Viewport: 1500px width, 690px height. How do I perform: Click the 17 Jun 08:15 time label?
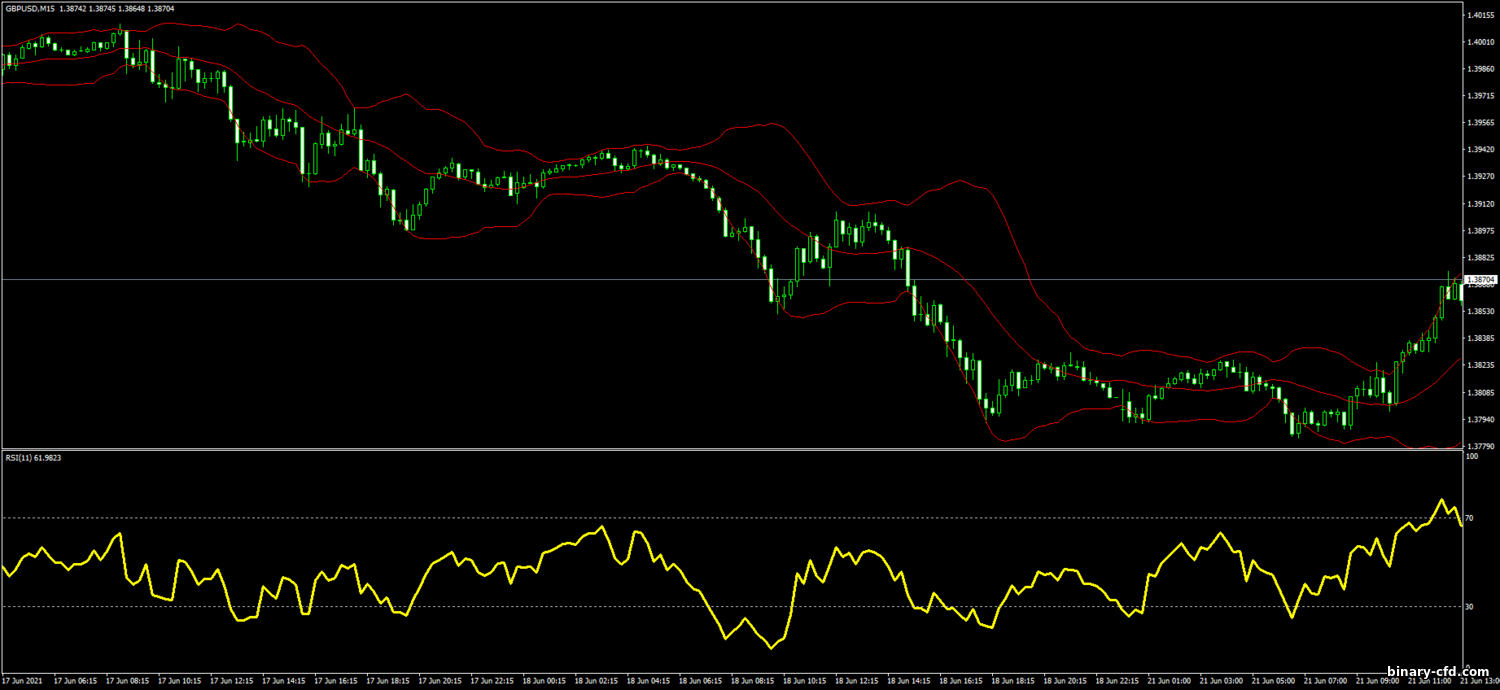pyautogui.click(x=125, y=681)
